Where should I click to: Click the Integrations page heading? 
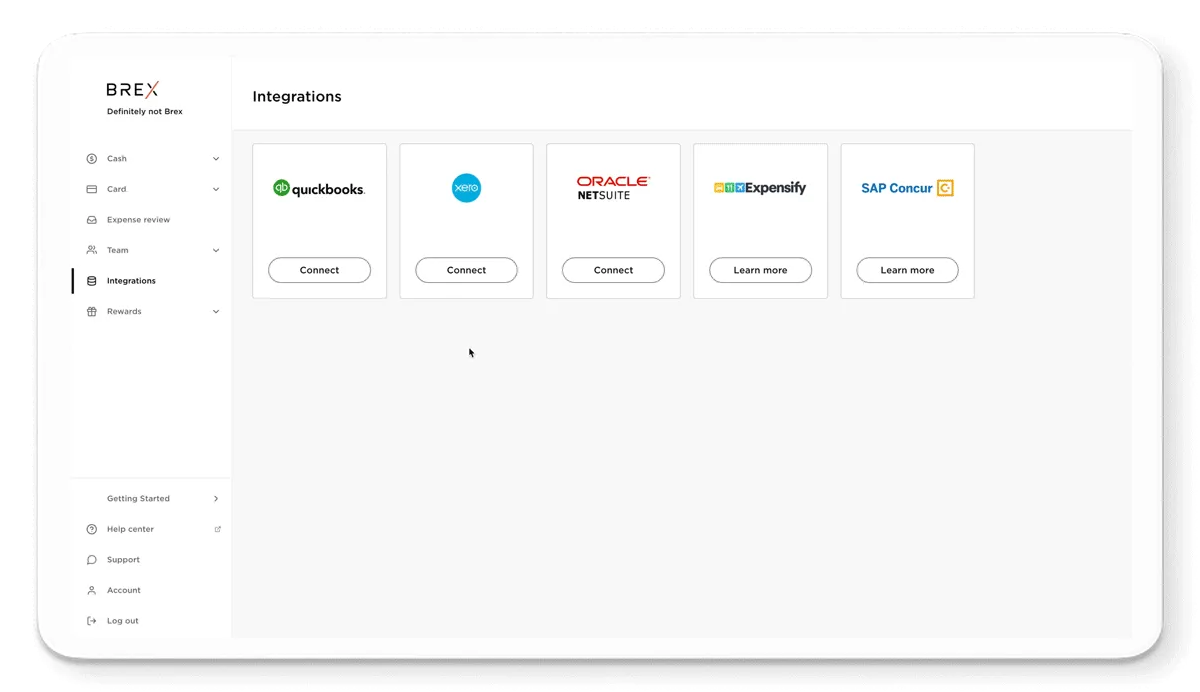[x=297, y=97]
